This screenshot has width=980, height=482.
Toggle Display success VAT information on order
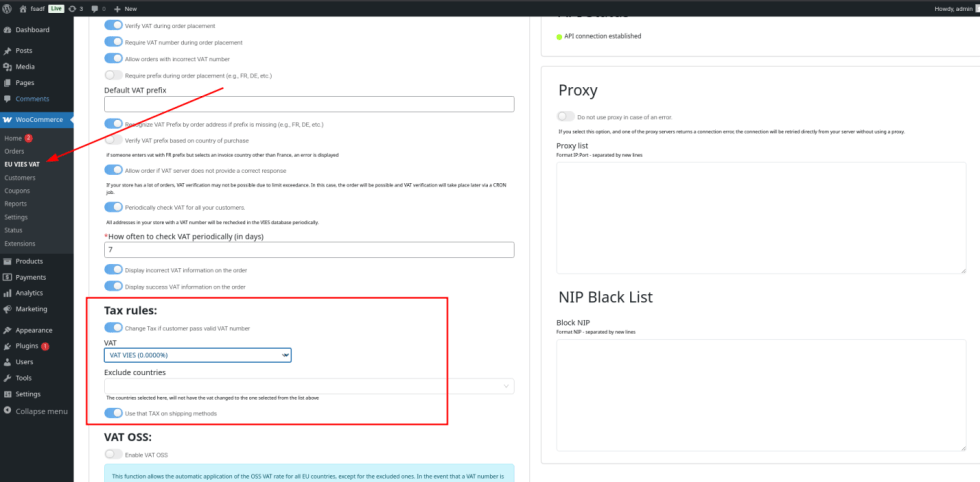(113, 286)
